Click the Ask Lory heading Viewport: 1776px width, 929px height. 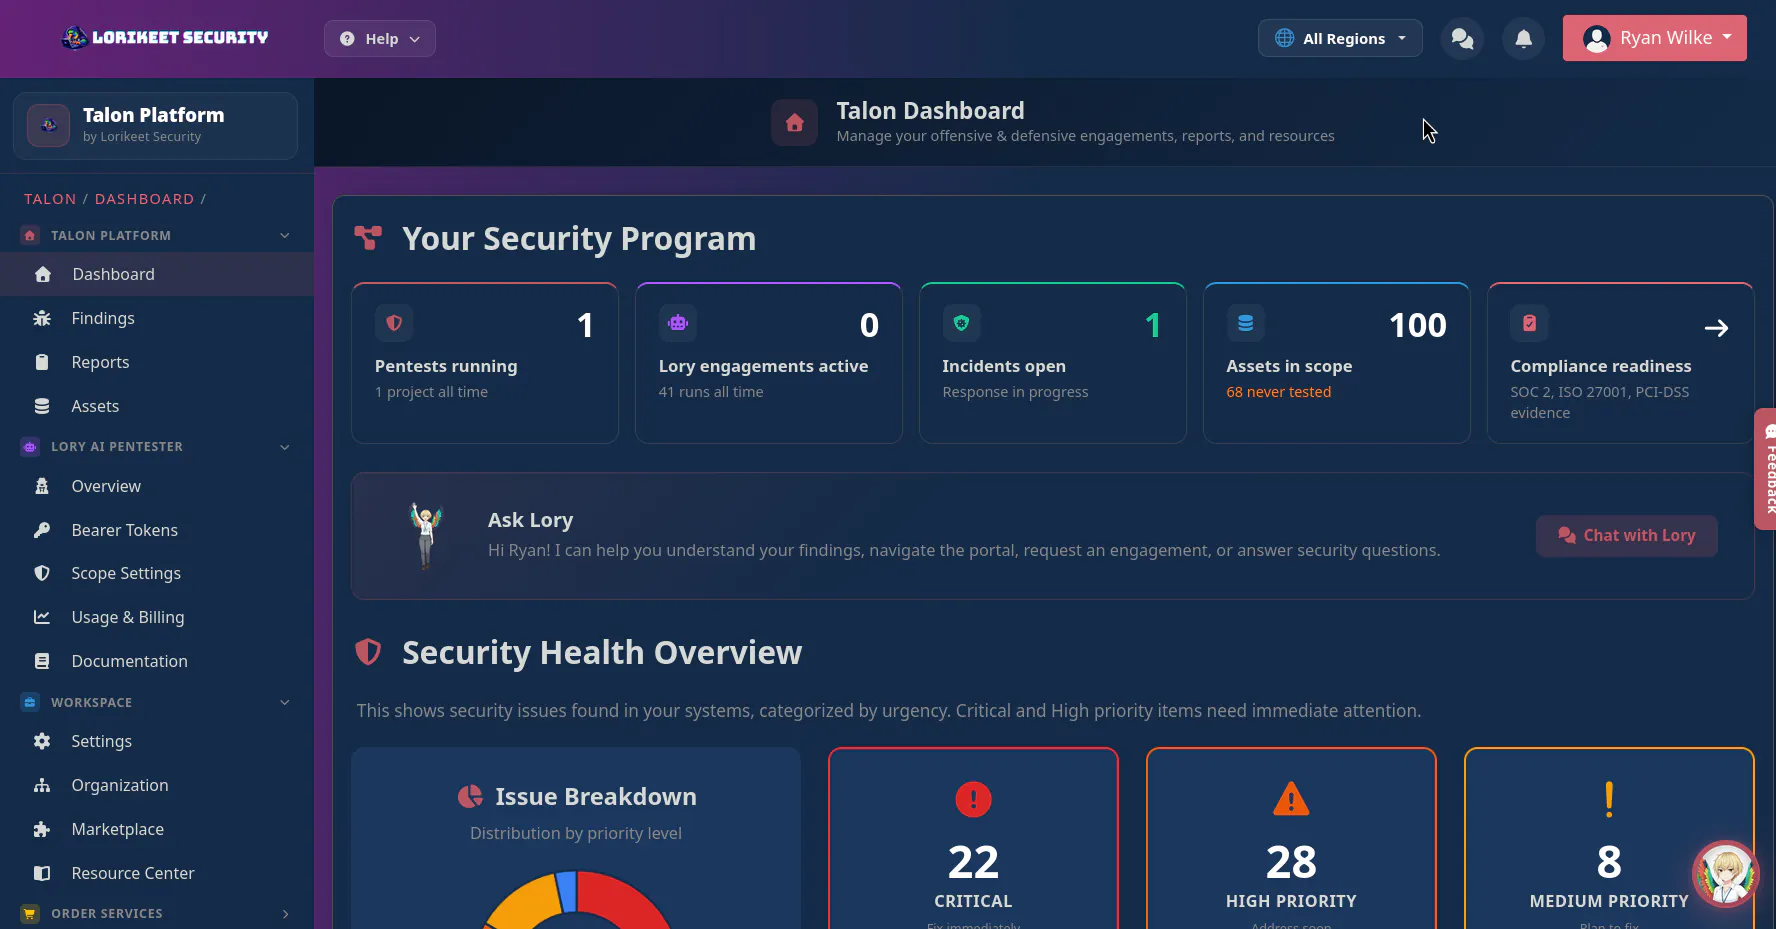point(530,520)
